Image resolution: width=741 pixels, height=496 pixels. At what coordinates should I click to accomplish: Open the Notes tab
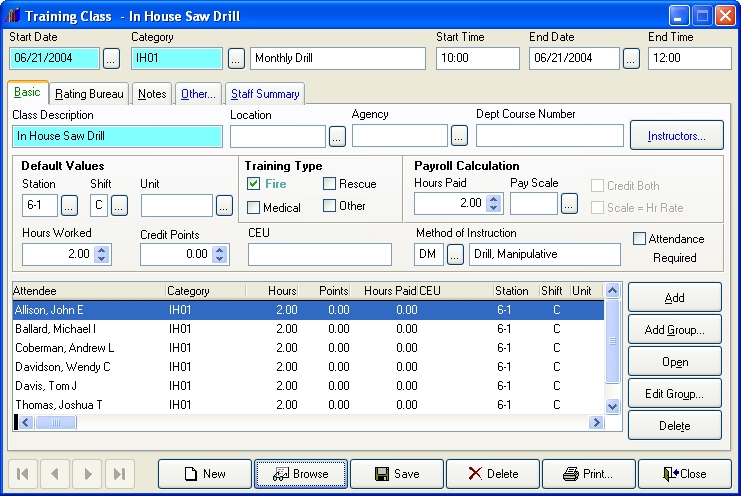click(x=152, y=94)
